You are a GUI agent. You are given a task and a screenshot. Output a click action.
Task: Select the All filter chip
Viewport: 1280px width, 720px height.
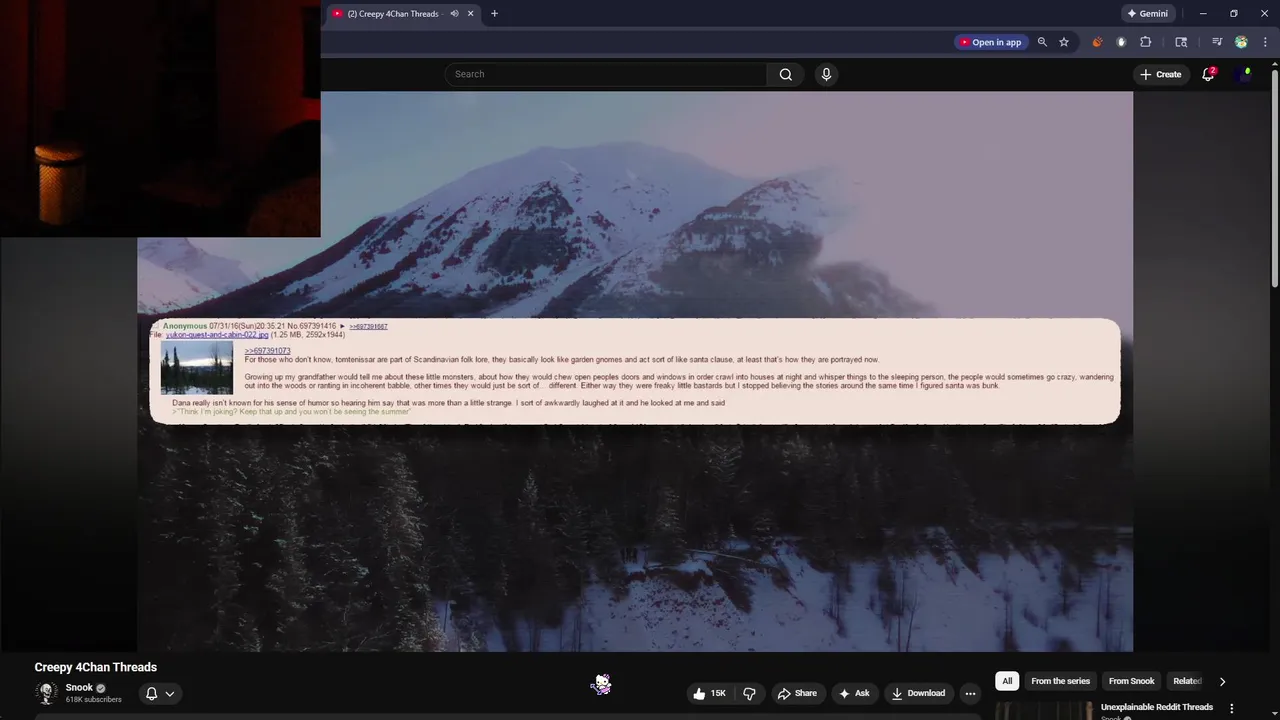(x=1007, y=681)
